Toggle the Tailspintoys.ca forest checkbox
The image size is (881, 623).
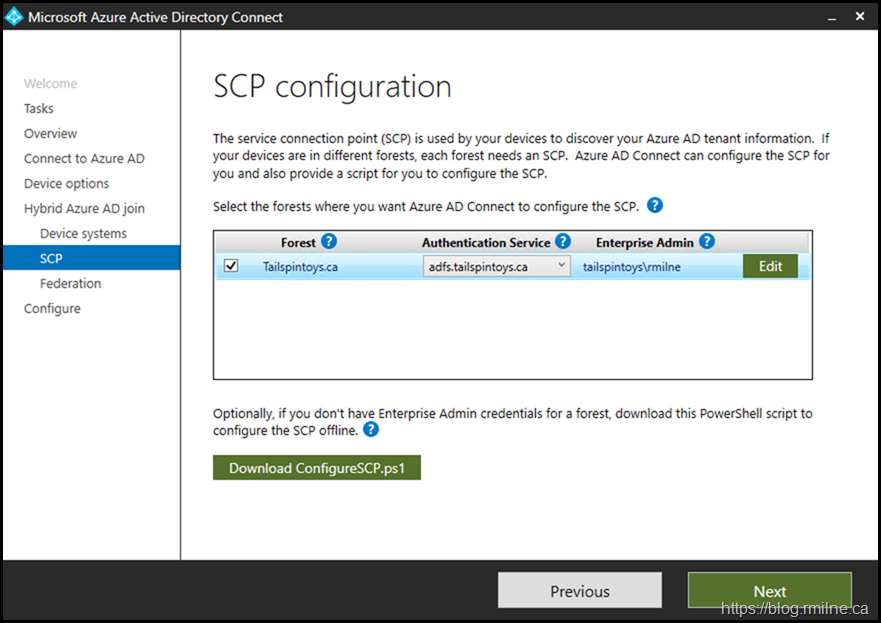click(232, 266)
